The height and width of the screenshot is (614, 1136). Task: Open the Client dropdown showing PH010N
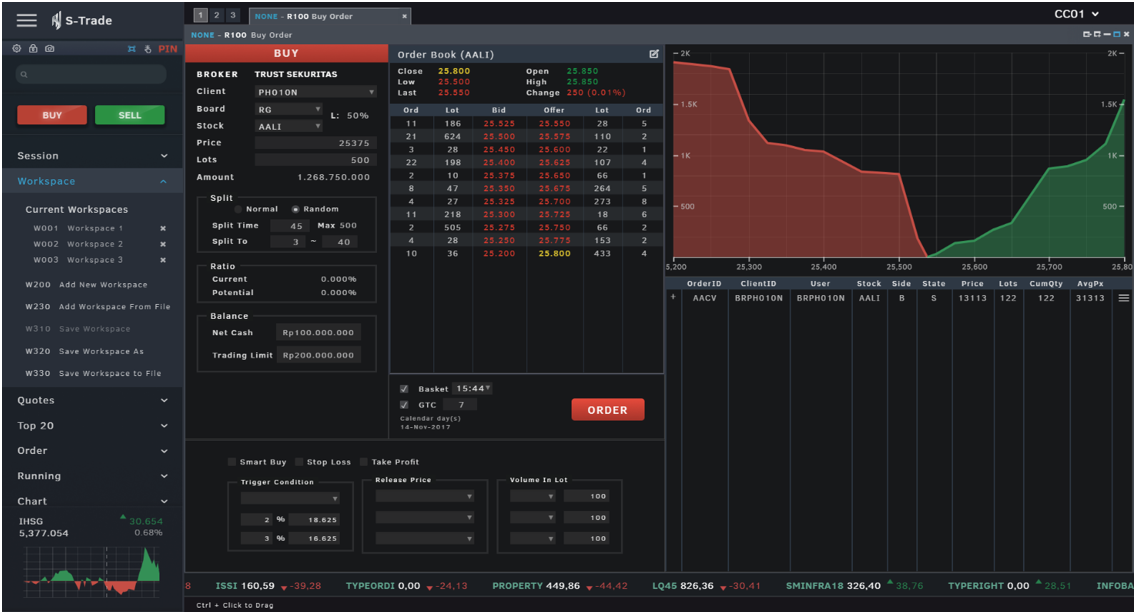tap(315, 92)
